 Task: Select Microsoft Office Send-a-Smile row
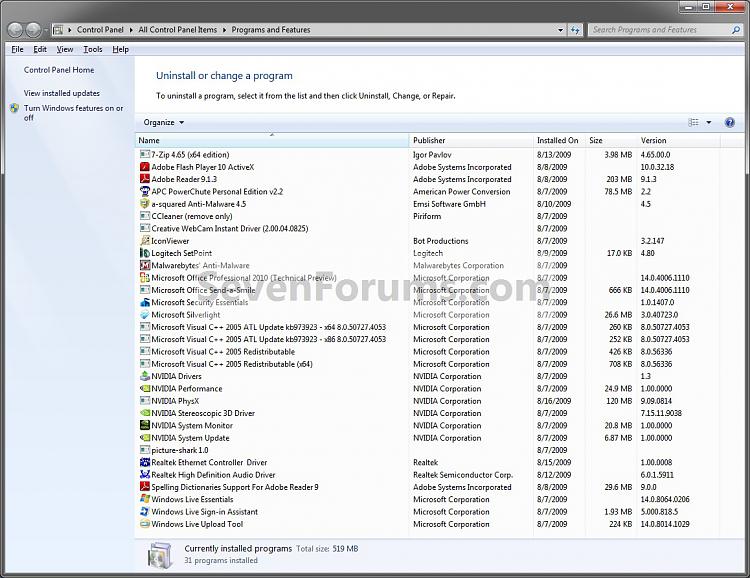(429, 290)
